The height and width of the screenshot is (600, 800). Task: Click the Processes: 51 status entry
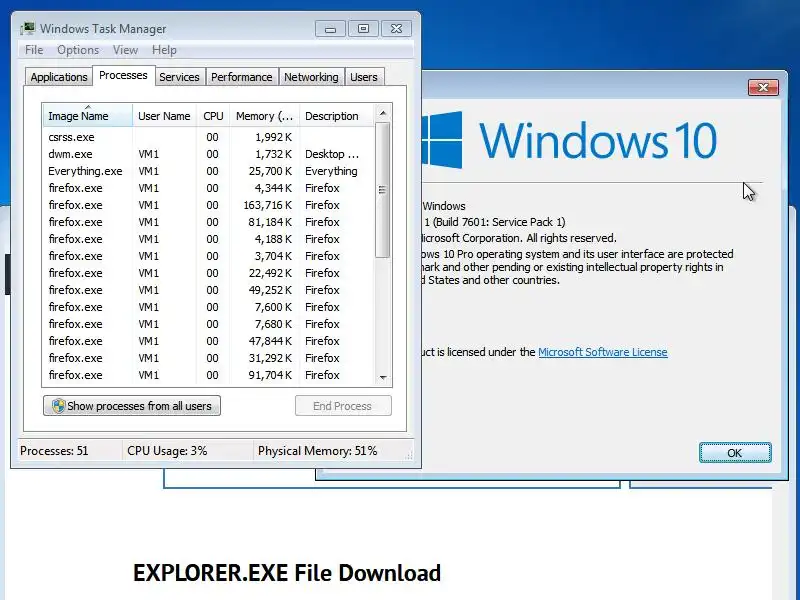(x=54, y=451)
